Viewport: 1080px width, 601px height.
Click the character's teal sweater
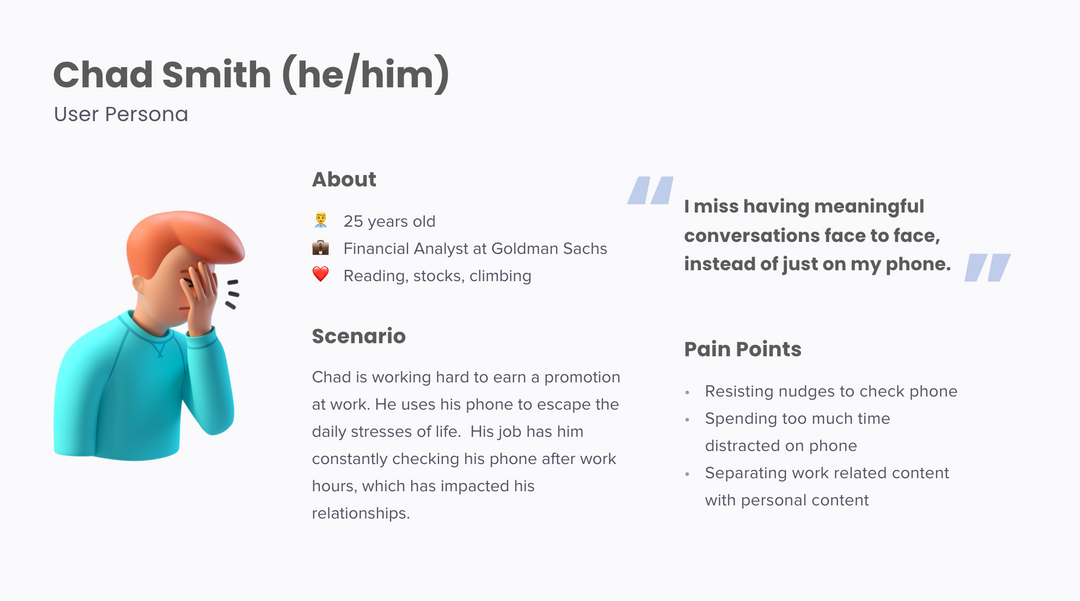click(x=143, y=389)
